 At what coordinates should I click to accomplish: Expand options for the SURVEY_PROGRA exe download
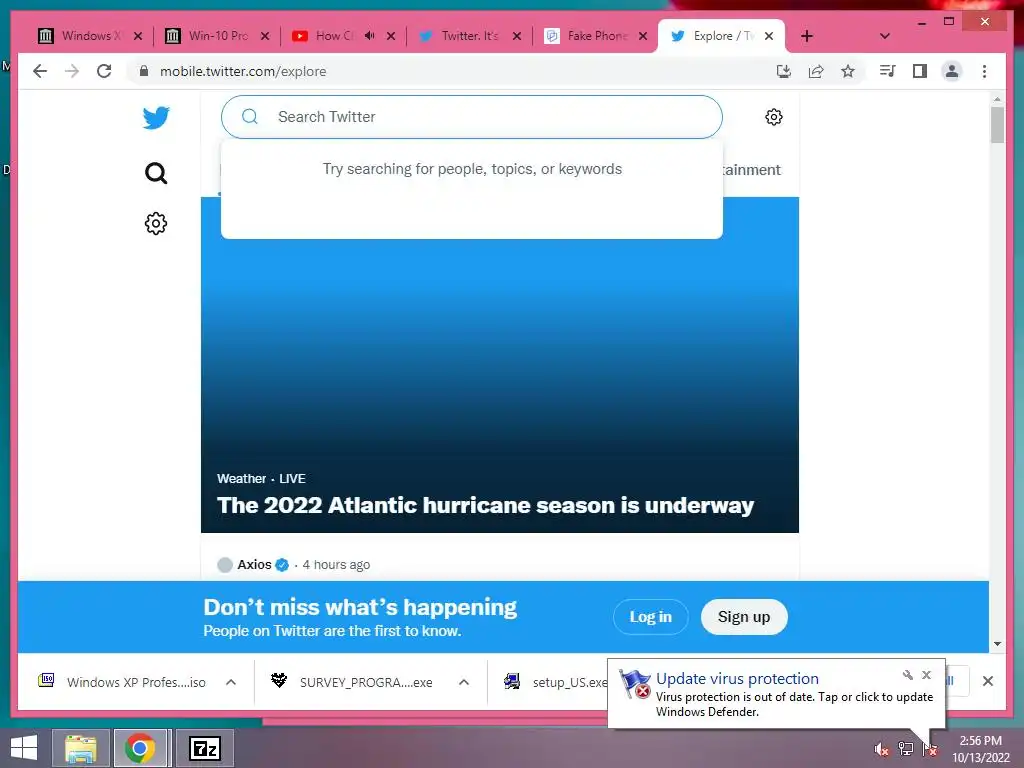[x=464, y=682]
